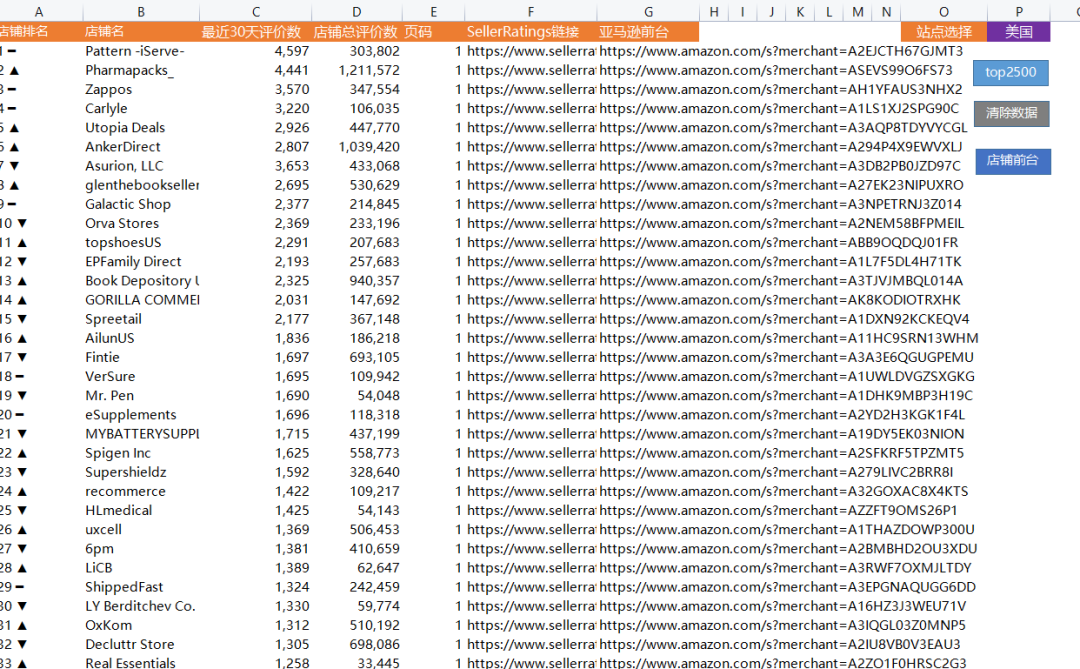
Task: Open Amazon link for merchant A2EJCTH67GJMT3
Action: tap(781, 51)
